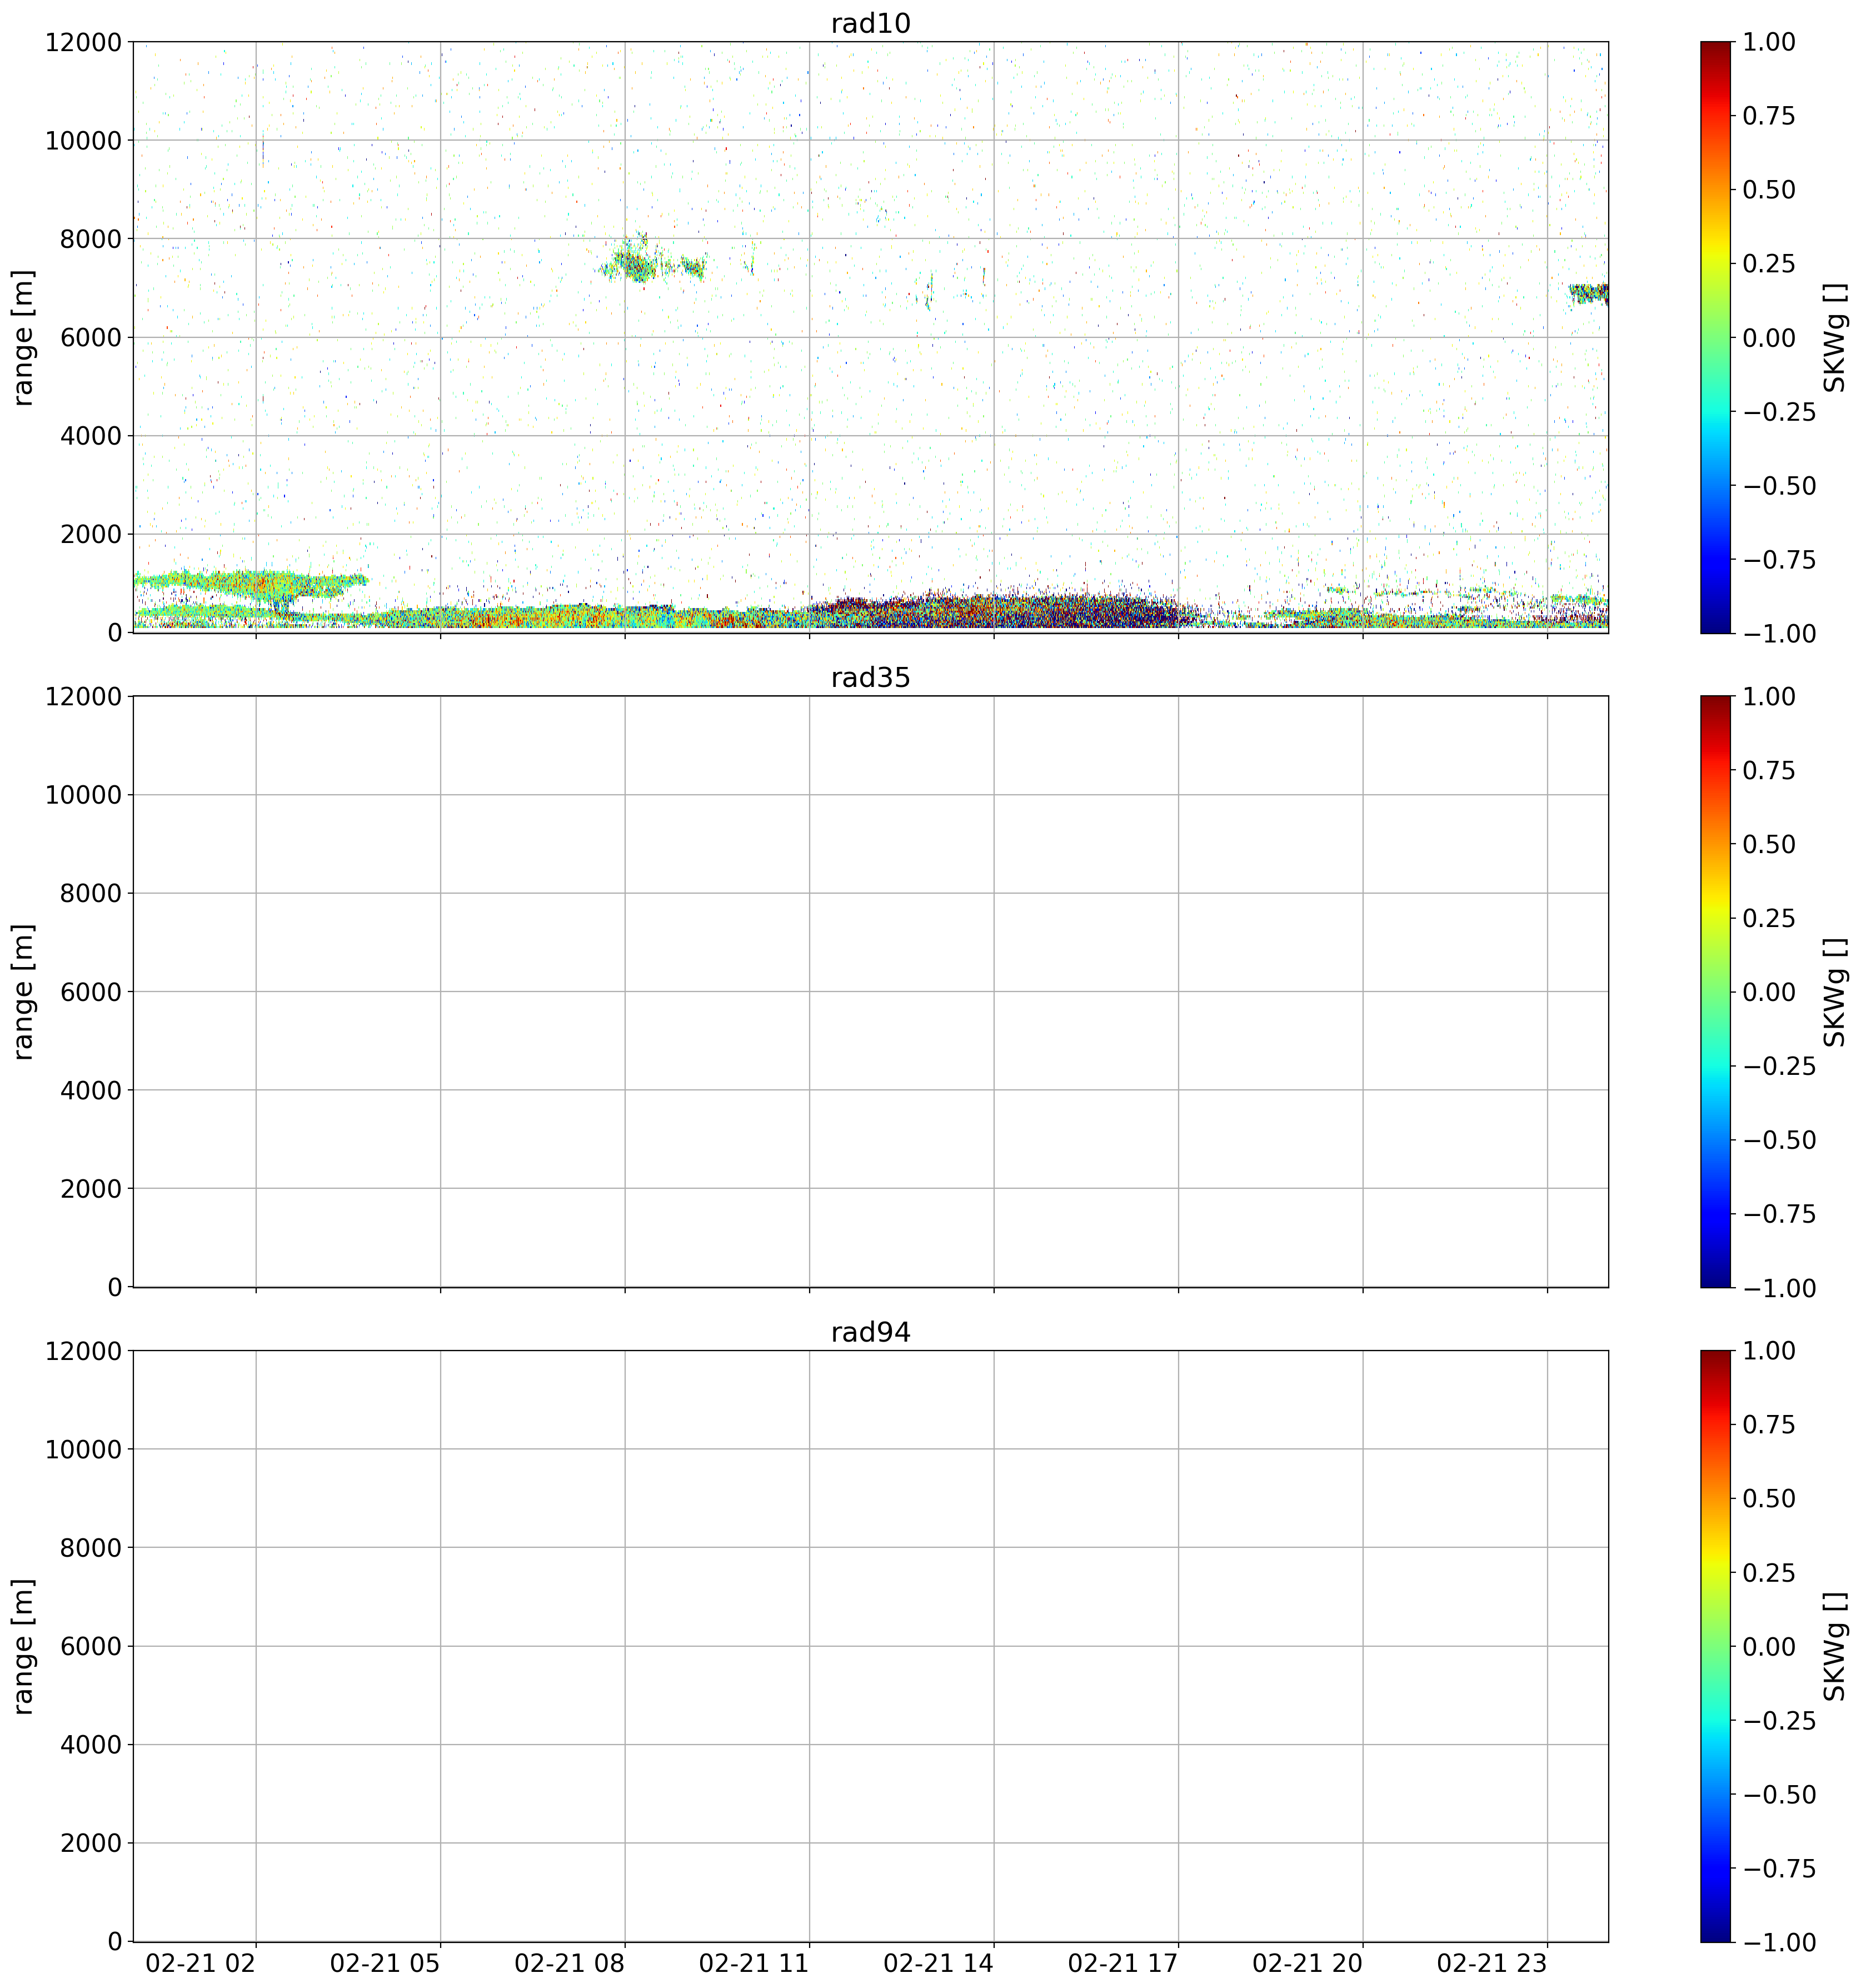Click the −1.00 tick on rad10 colorbar
Viewport: 1861px width, 1988px height.
click(1779, 633)
